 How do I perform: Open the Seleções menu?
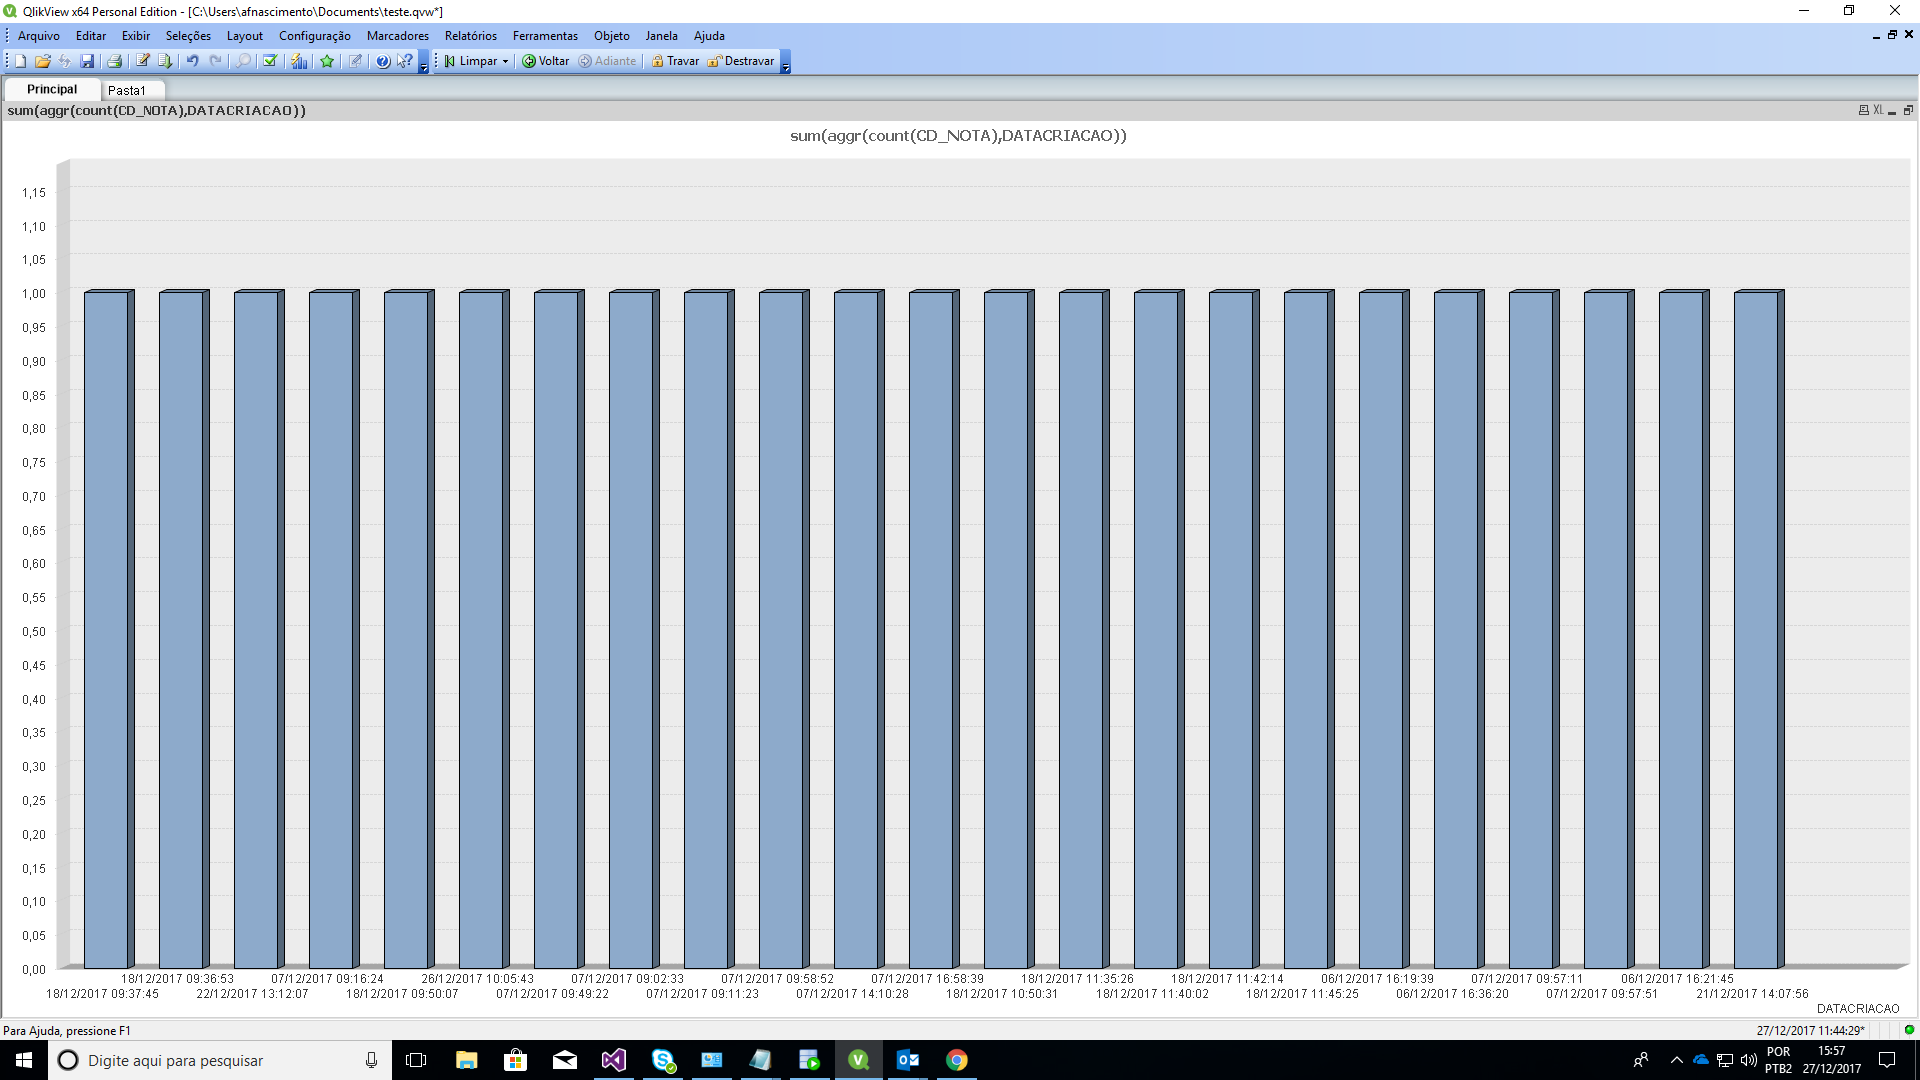coord(188,36)
